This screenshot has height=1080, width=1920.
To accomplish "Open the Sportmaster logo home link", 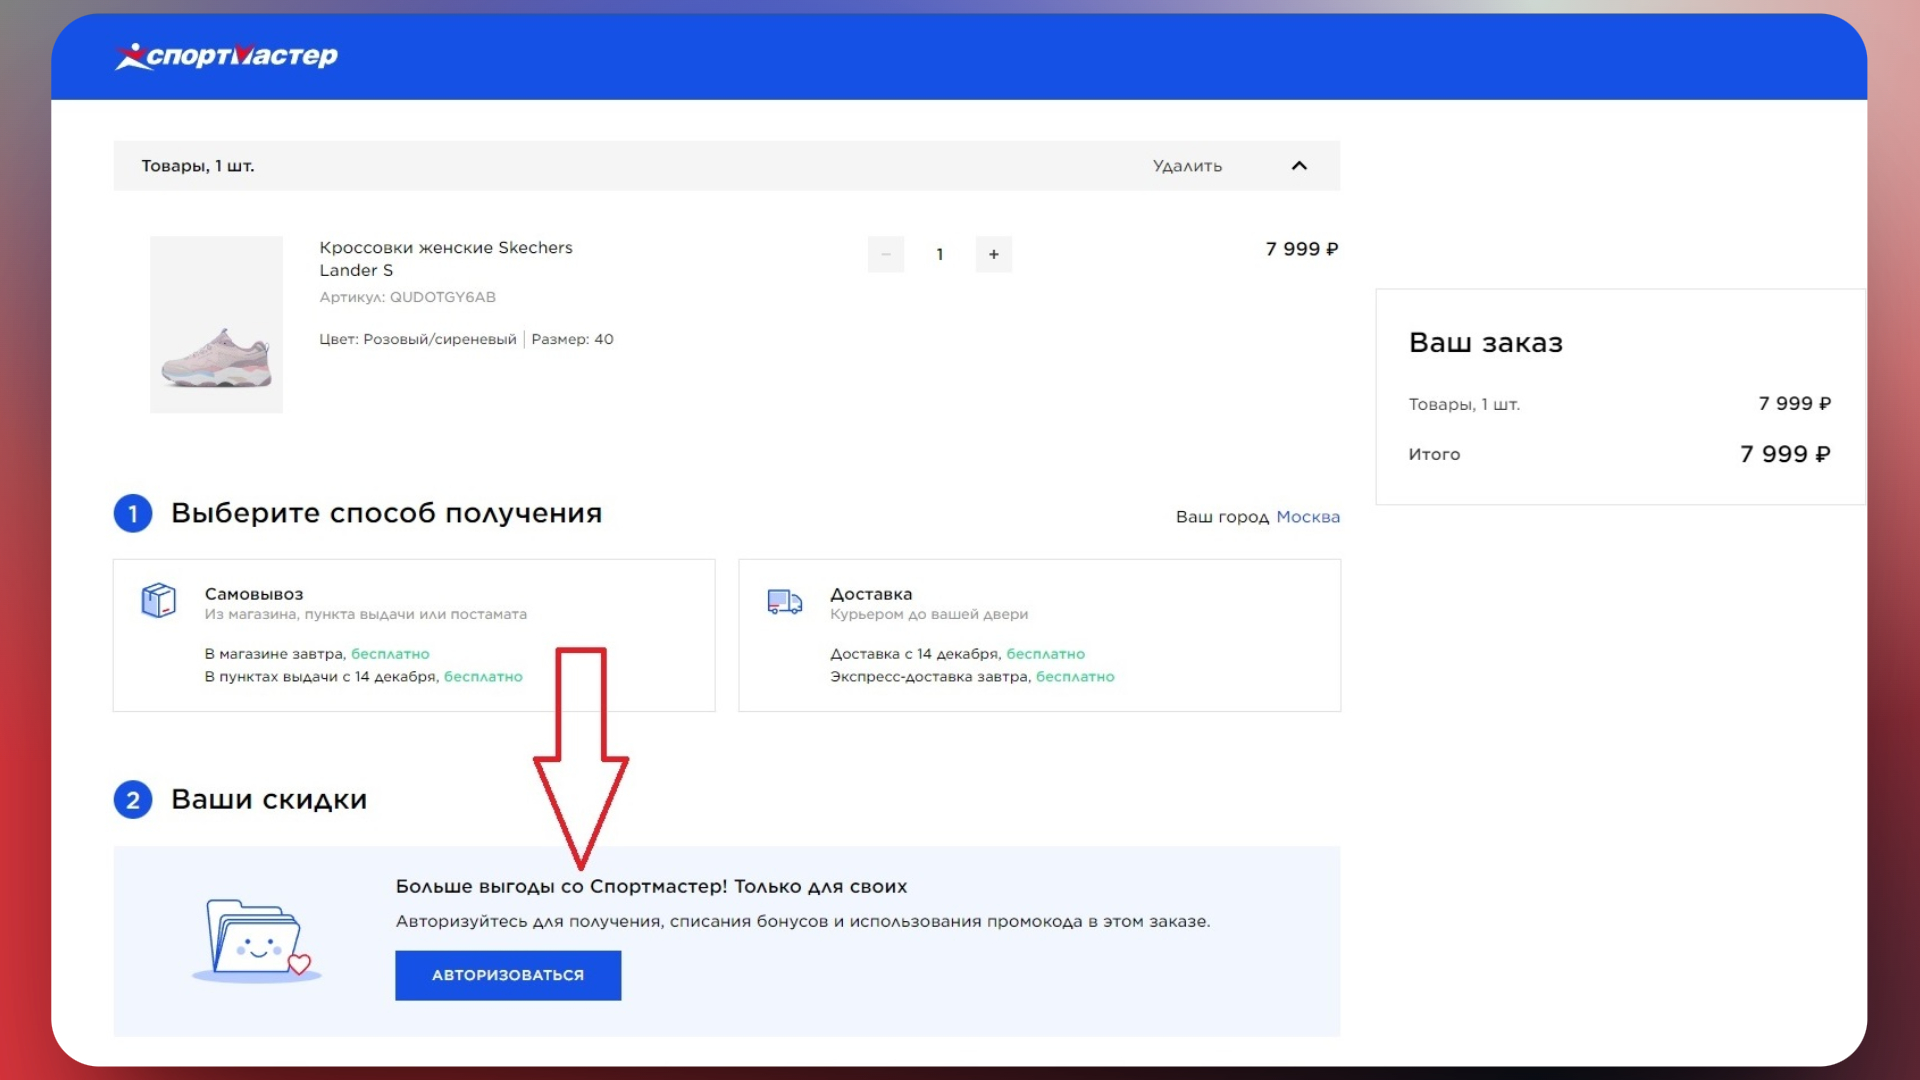I will click(x=226, y=56).
